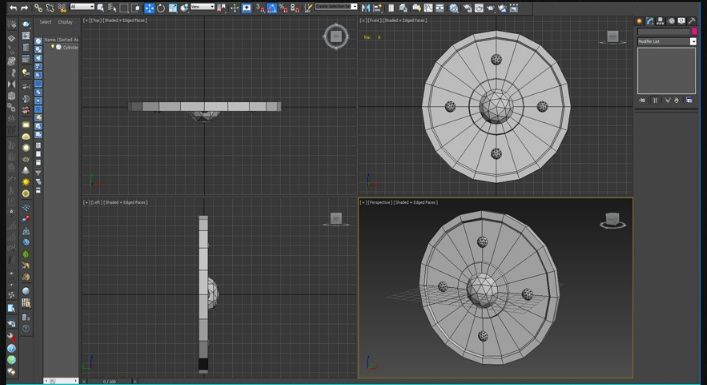Toggle the Angle Snap icon
Image resolution: width=707 pixels, height=385 pixels.
[272, 8]
